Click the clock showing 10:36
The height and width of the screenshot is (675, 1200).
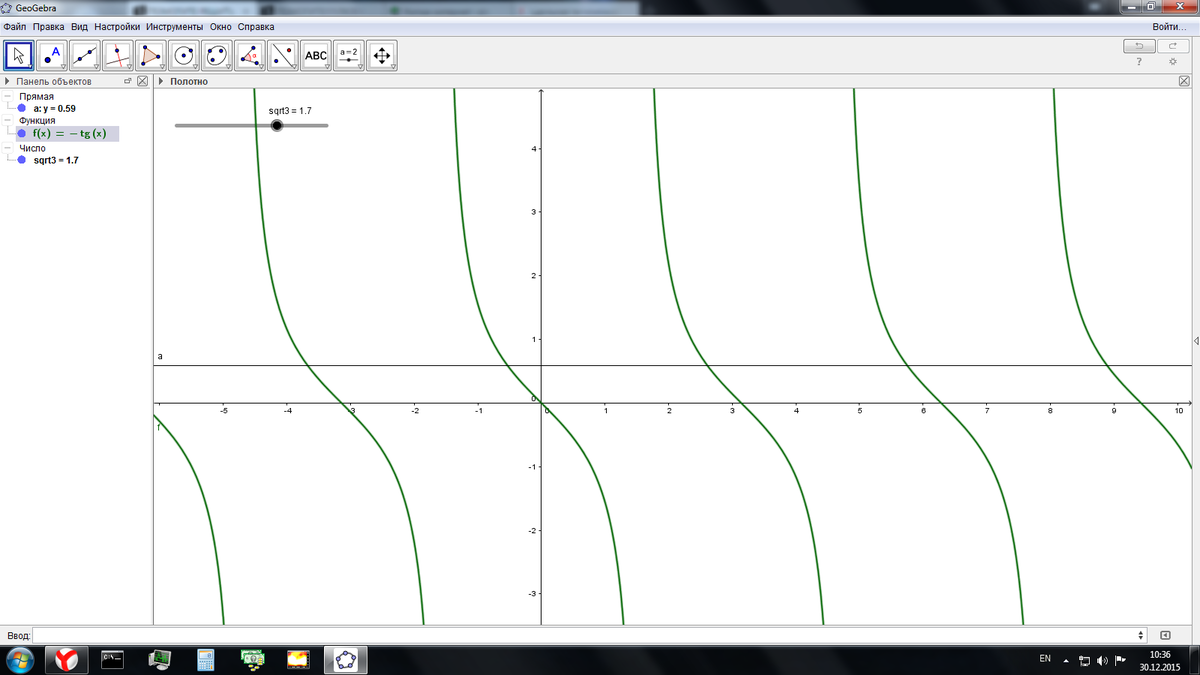pyautogui.click(x=1160, y=654)
